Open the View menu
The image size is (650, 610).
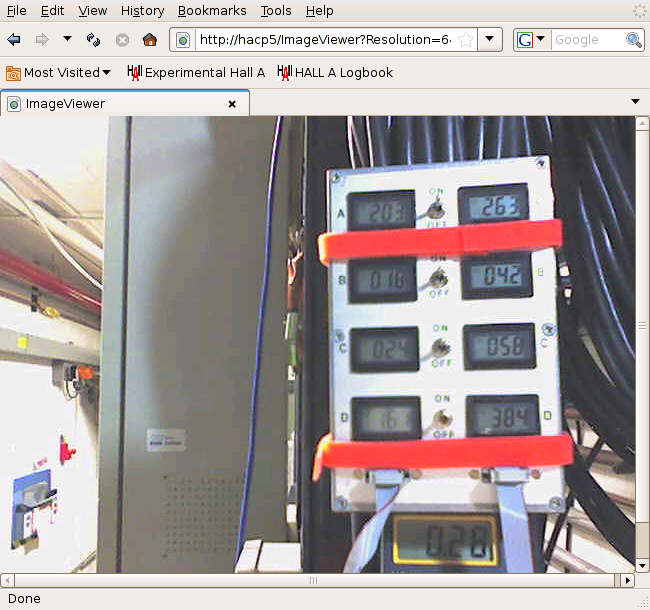(92, 11)
